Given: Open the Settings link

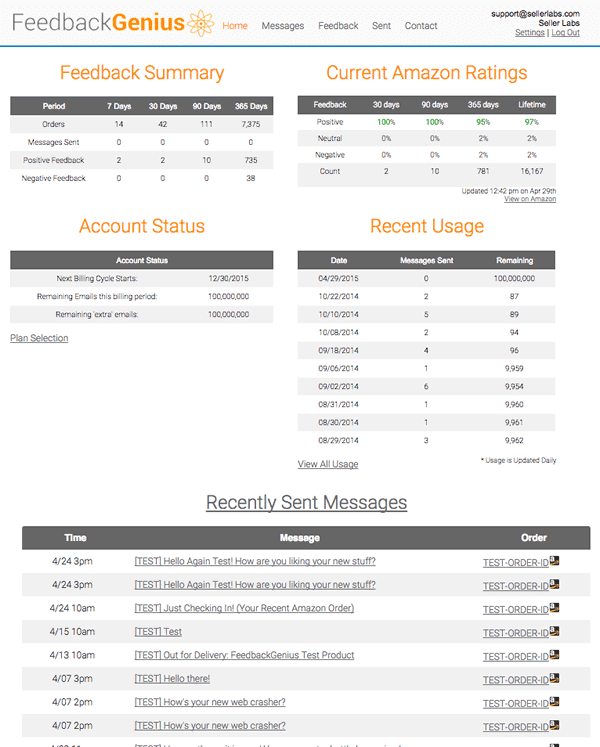Looking at the screenshot, I should pos(529,32).
